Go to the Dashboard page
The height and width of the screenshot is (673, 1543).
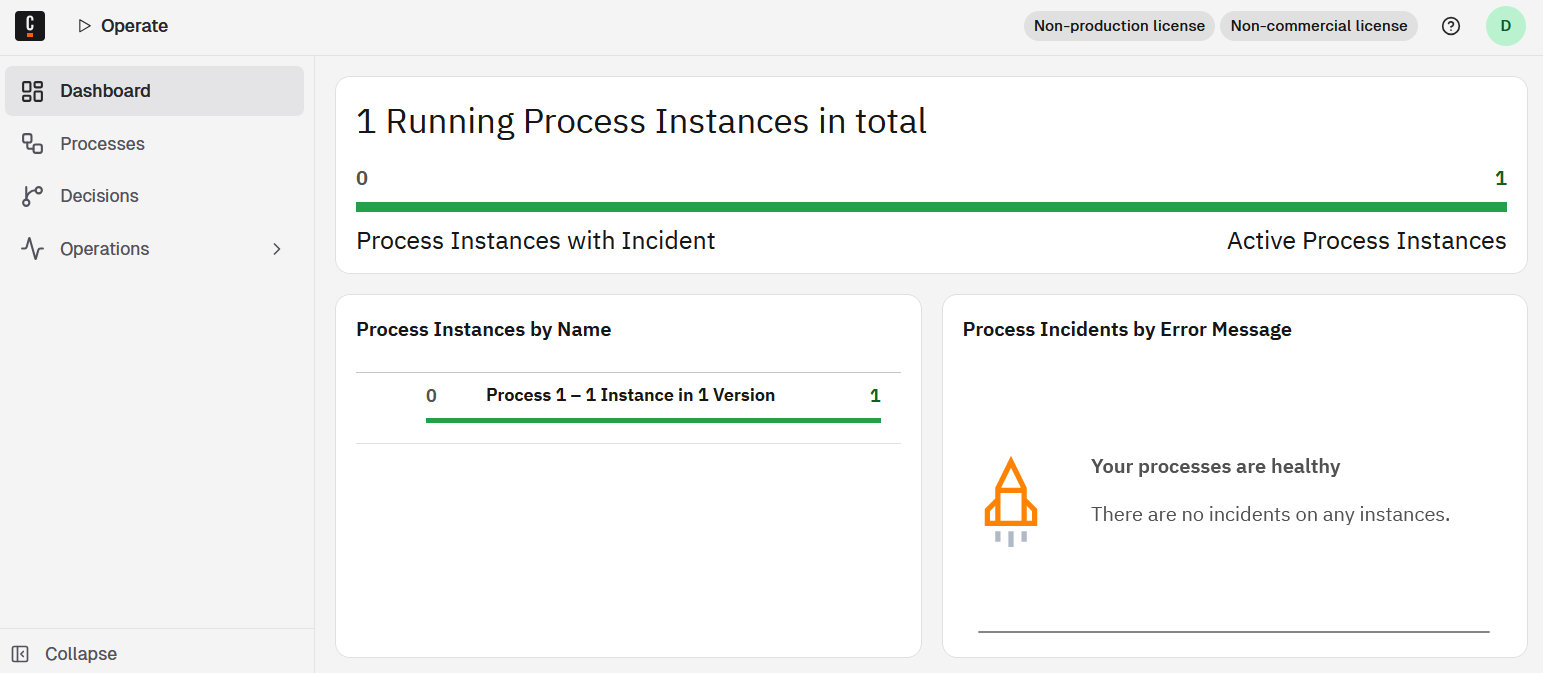[154, 91]
